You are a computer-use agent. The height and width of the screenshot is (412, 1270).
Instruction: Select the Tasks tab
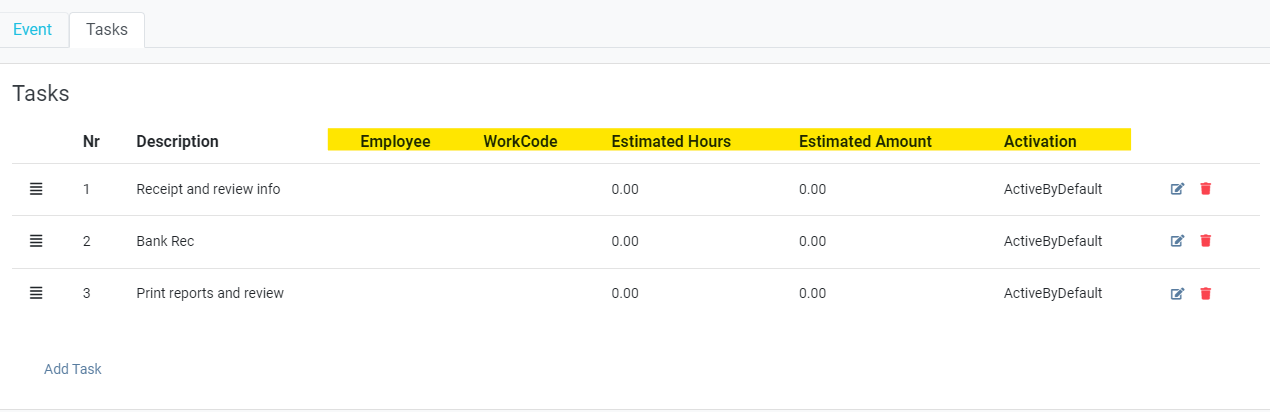[x=107, y=29]
